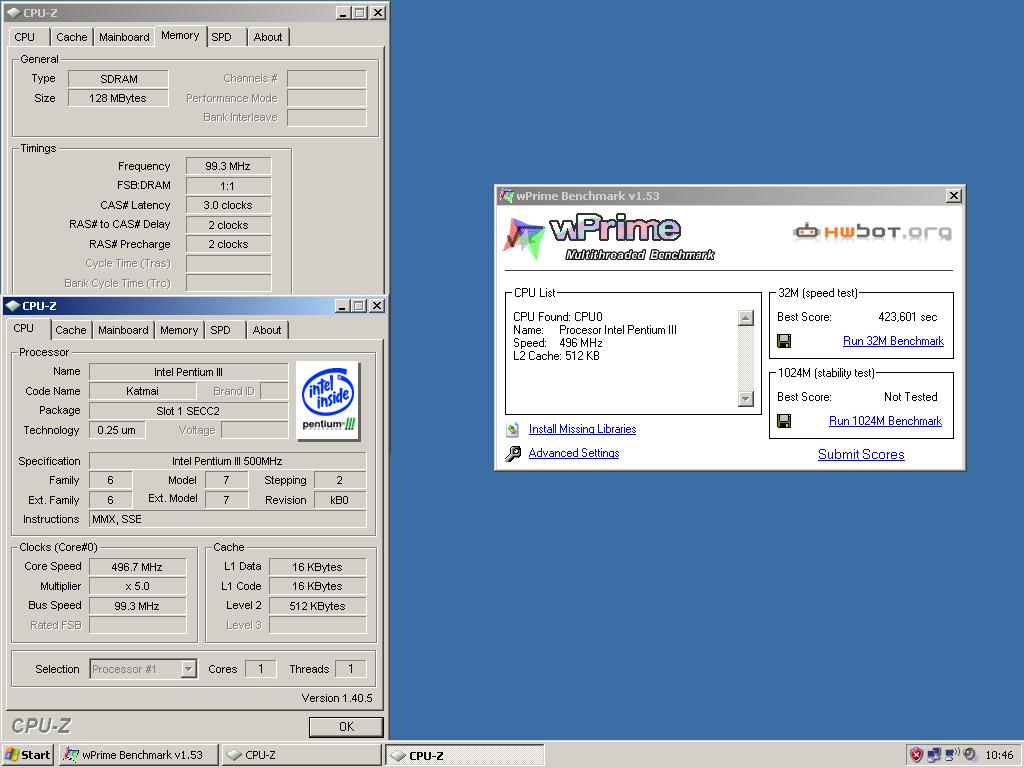This screenshot has width=1024, height=768.
Task: Click the title bar icon of the back CPU-Z Memory window
Action: coord(12,12)
